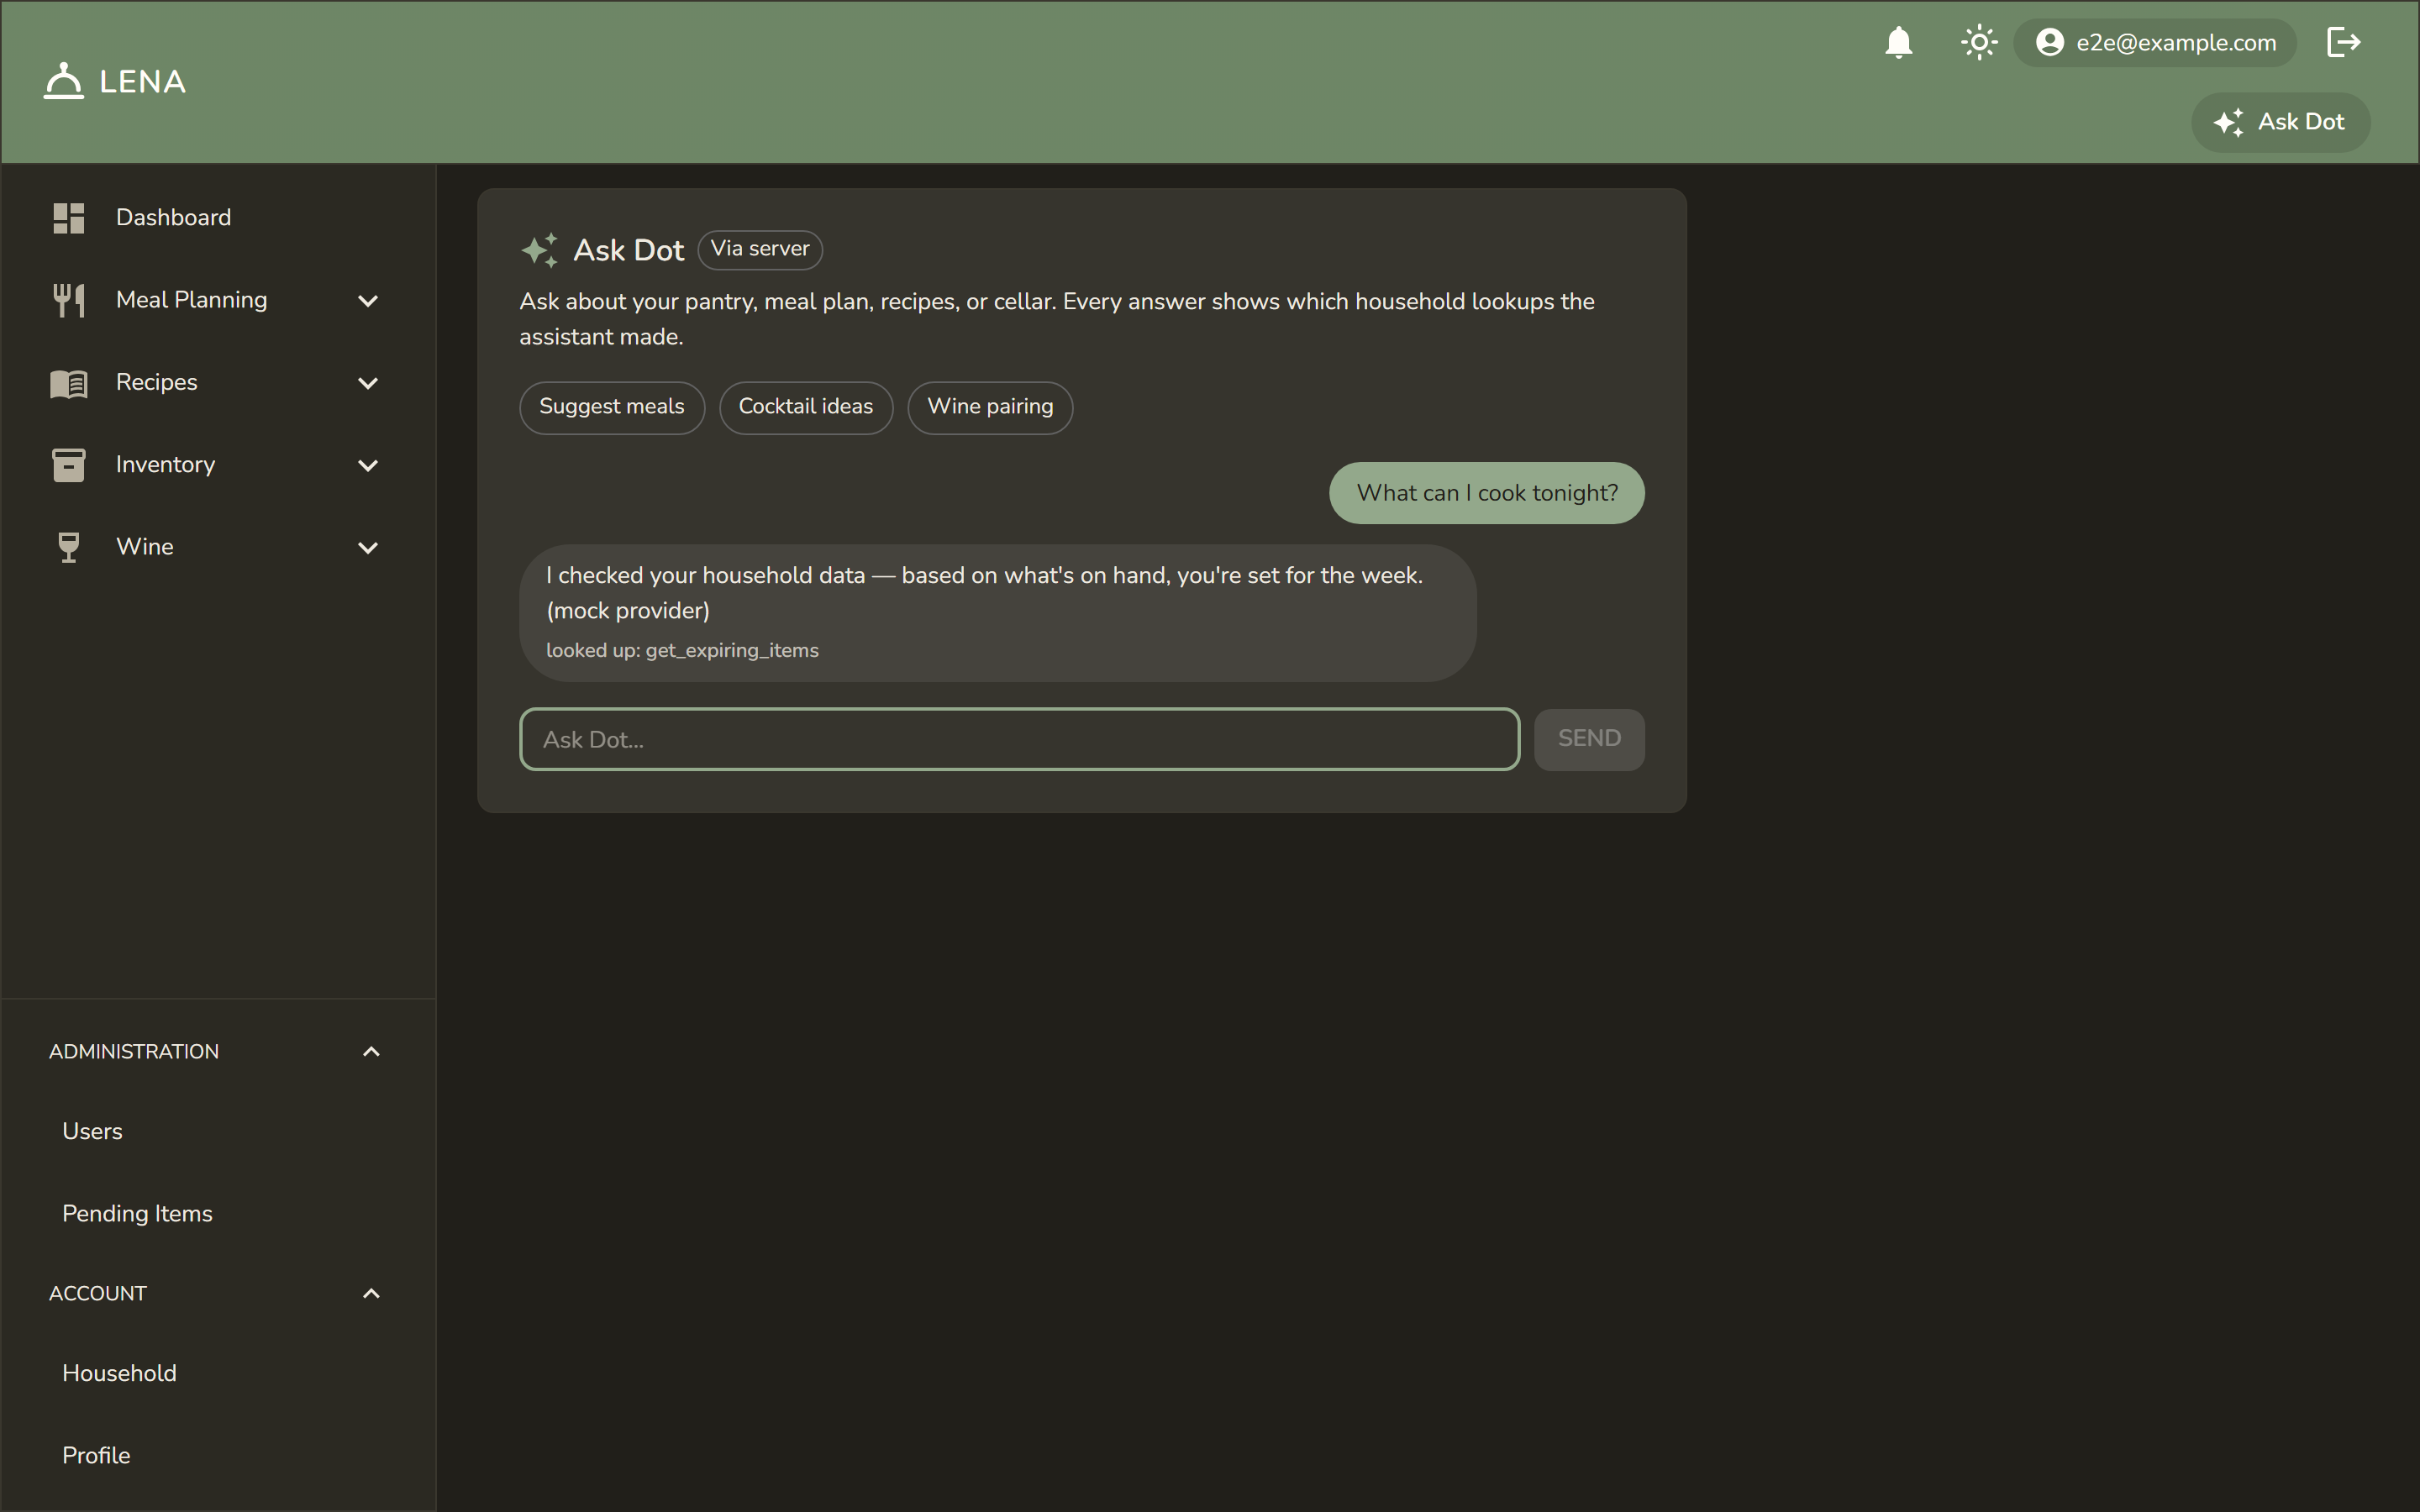Open Dashboard in the sidebar
This screenshot has height=1512, width=2420.
218,218
